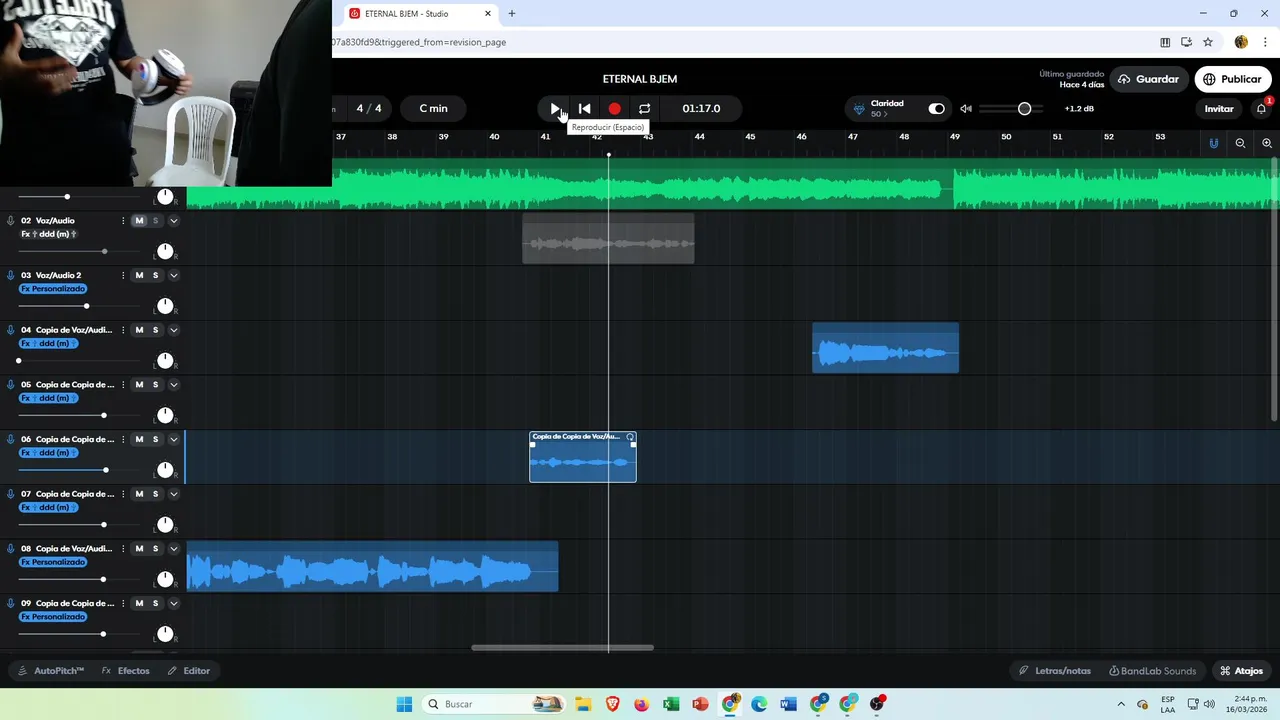Viewport: 1280px width, 720px height.
Task: Solo track 09
Action: (155, 603)
